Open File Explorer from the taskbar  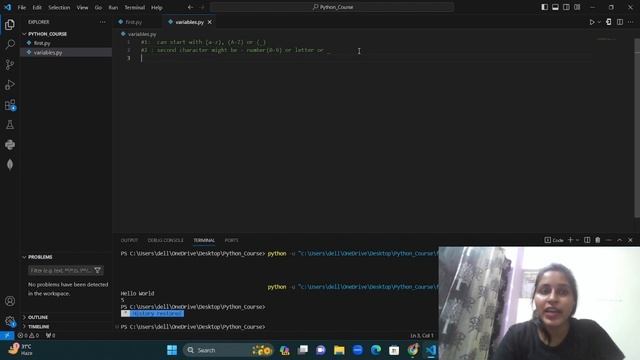[339, 350]
